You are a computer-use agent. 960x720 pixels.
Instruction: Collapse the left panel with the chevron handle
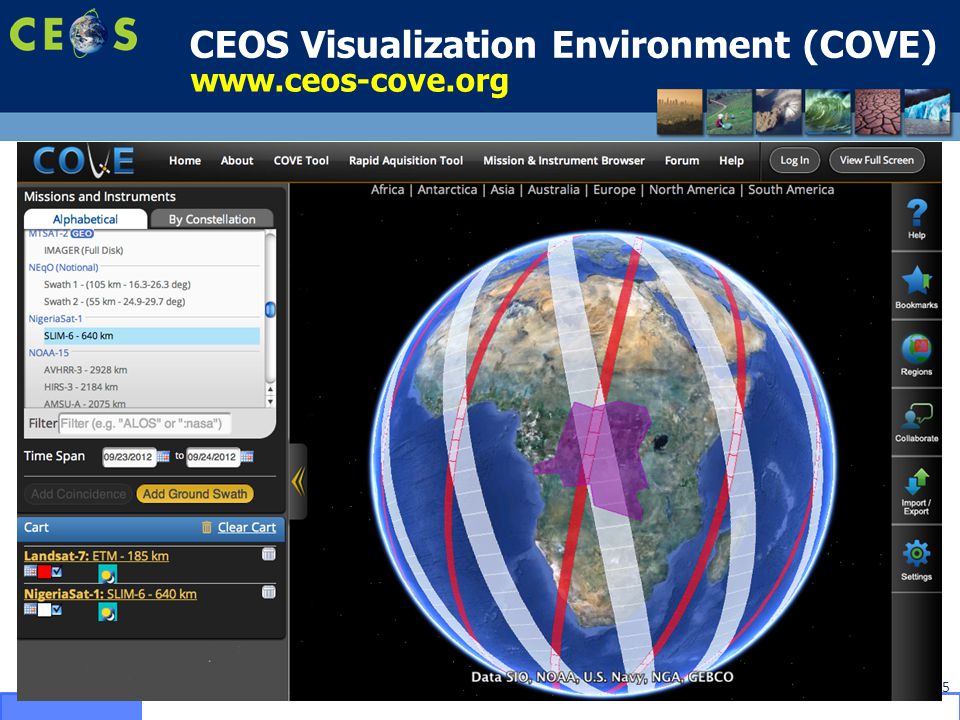tap(298, 481)
